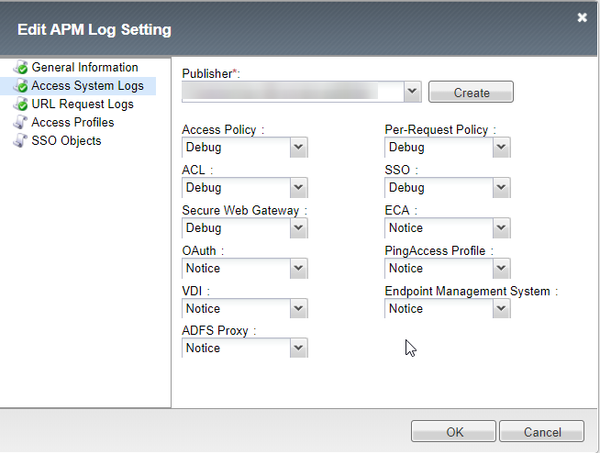Expand the Per-Request Policy log level dropdown

pos(501,148)
